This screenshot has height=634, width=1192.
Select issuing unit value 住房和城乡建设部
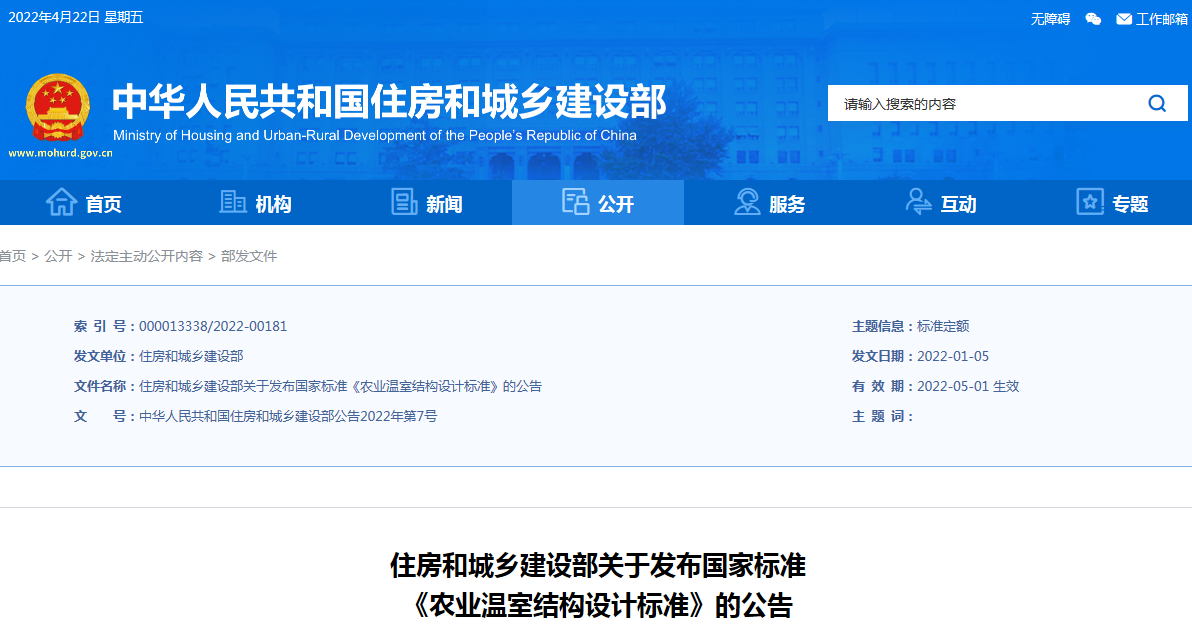(x=191, y=356)
